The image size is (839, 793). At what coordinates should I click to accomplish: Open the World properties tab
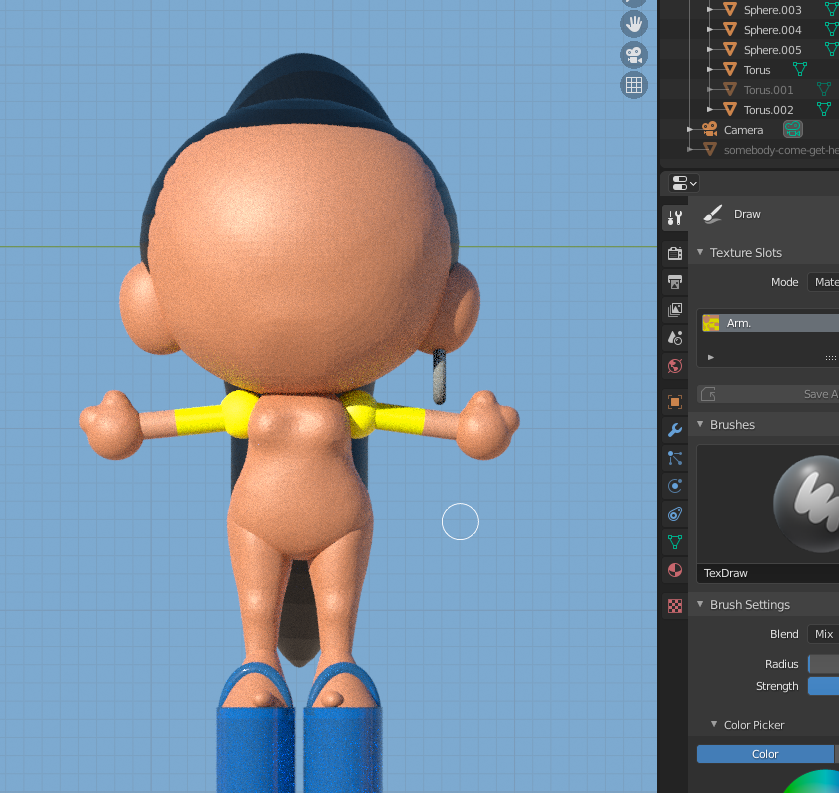click(x=675, y=366)
